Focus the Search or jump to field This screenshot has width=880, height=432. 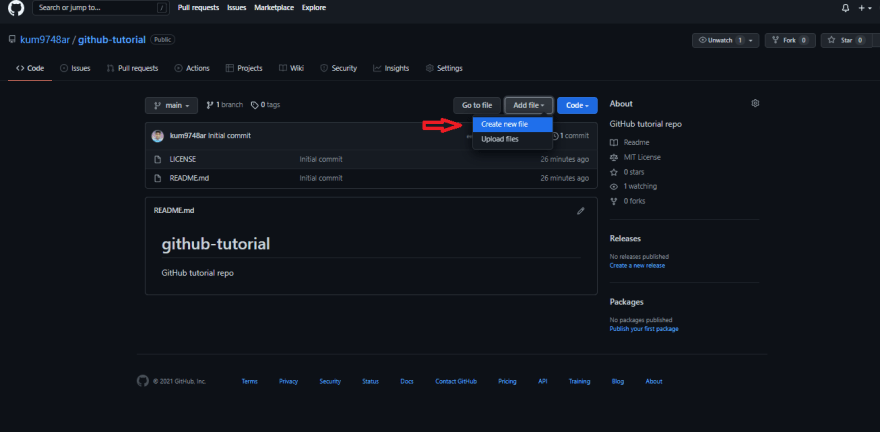click(102, 8)
